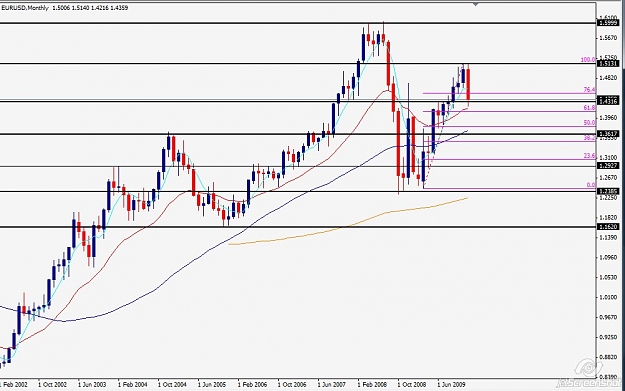The height and width of the screenshot is (391, 625).
Task: Click the 1.4820 price axis value
Action: [609, 78]
